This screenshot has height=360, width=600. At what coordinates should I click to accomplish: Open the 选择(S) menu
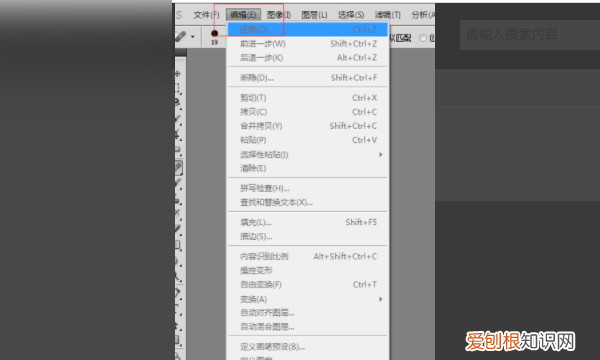351,15
